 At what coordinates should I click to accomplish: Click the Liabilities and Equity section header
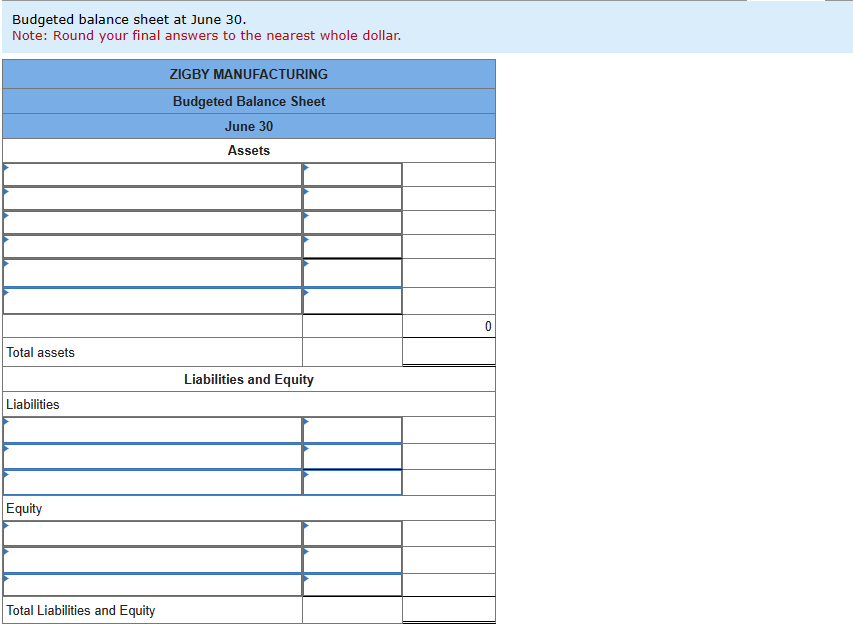[249, 379]
